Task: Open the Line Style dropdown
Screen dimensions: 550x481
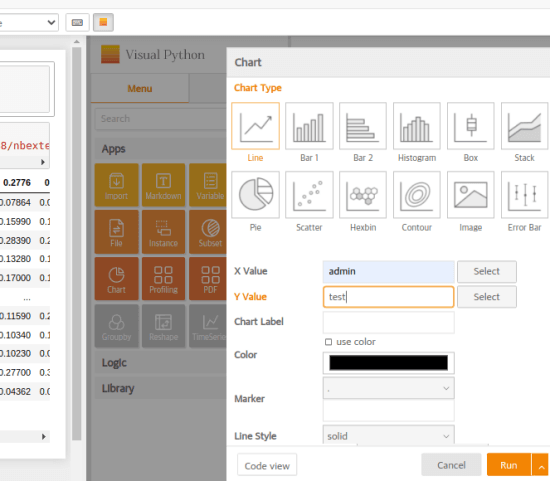Action: [388, 436]
